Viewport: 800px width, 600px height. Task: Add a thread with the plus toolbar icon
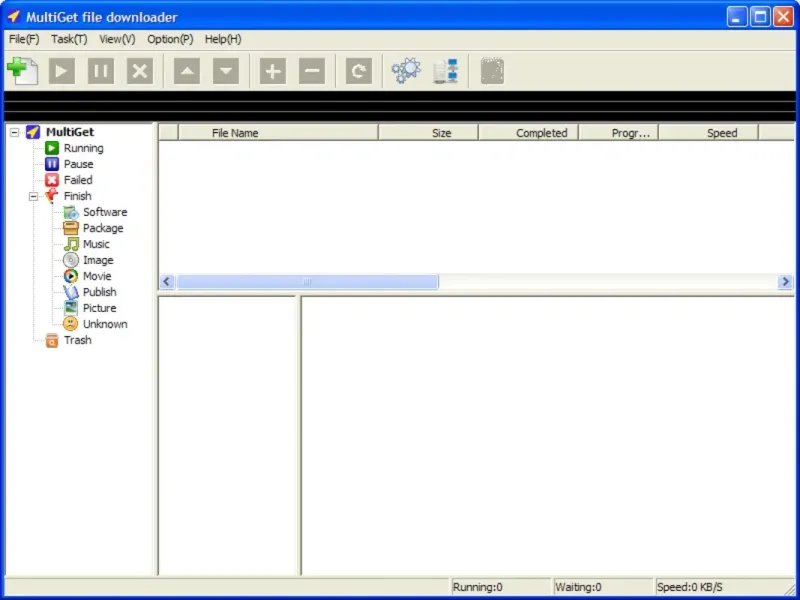click(x=273, y=71)
